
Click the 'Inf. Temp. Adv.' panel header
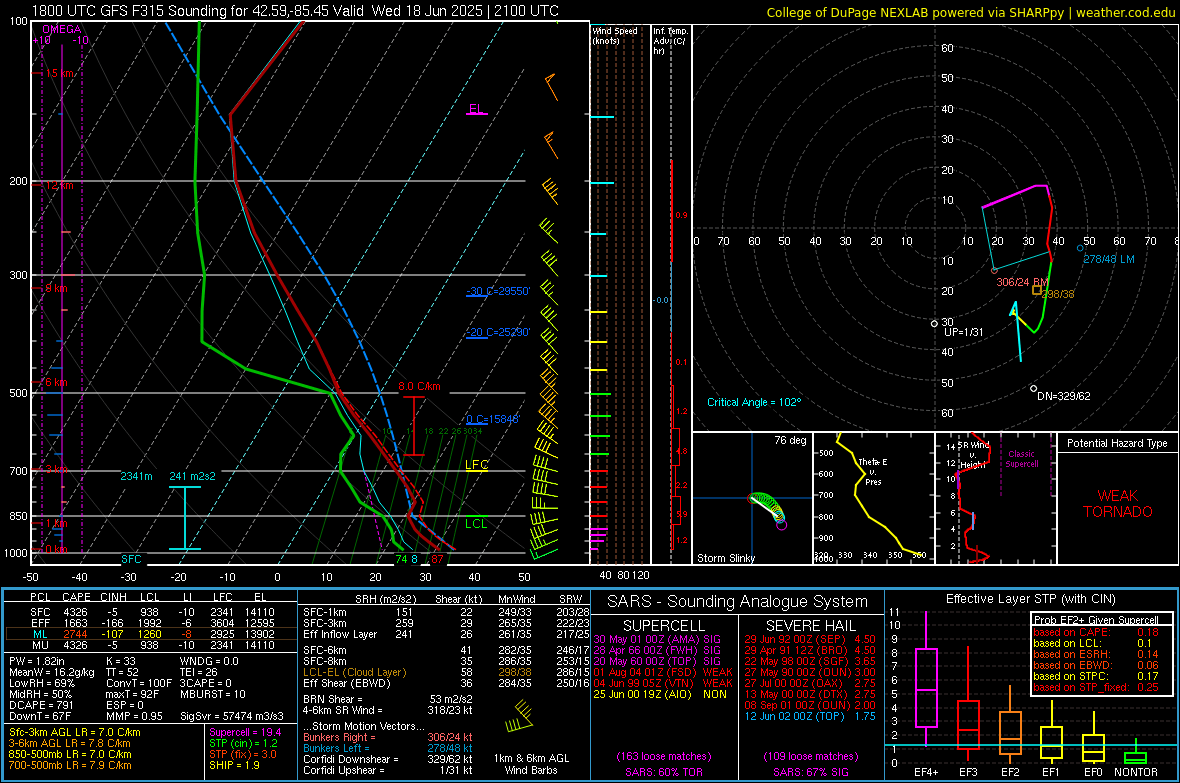point(670,41)
